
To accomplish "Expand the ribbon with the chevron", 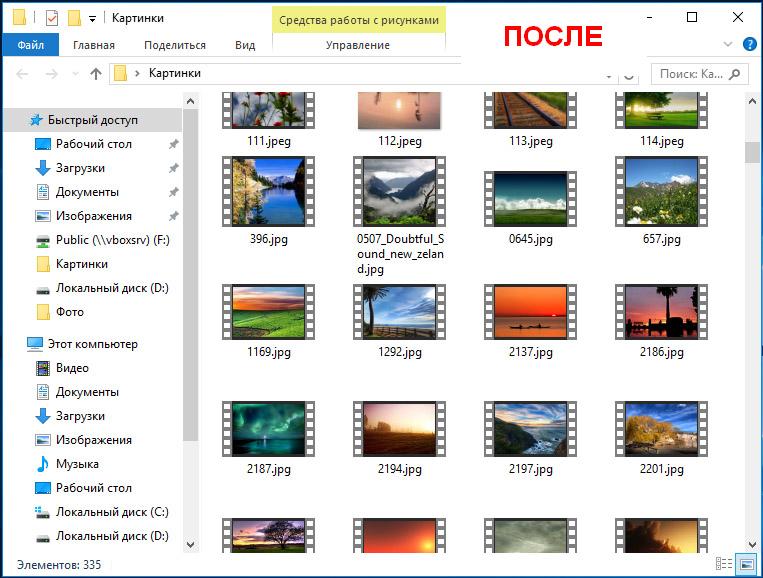I will pyautogui.click(x=728, y=44).
